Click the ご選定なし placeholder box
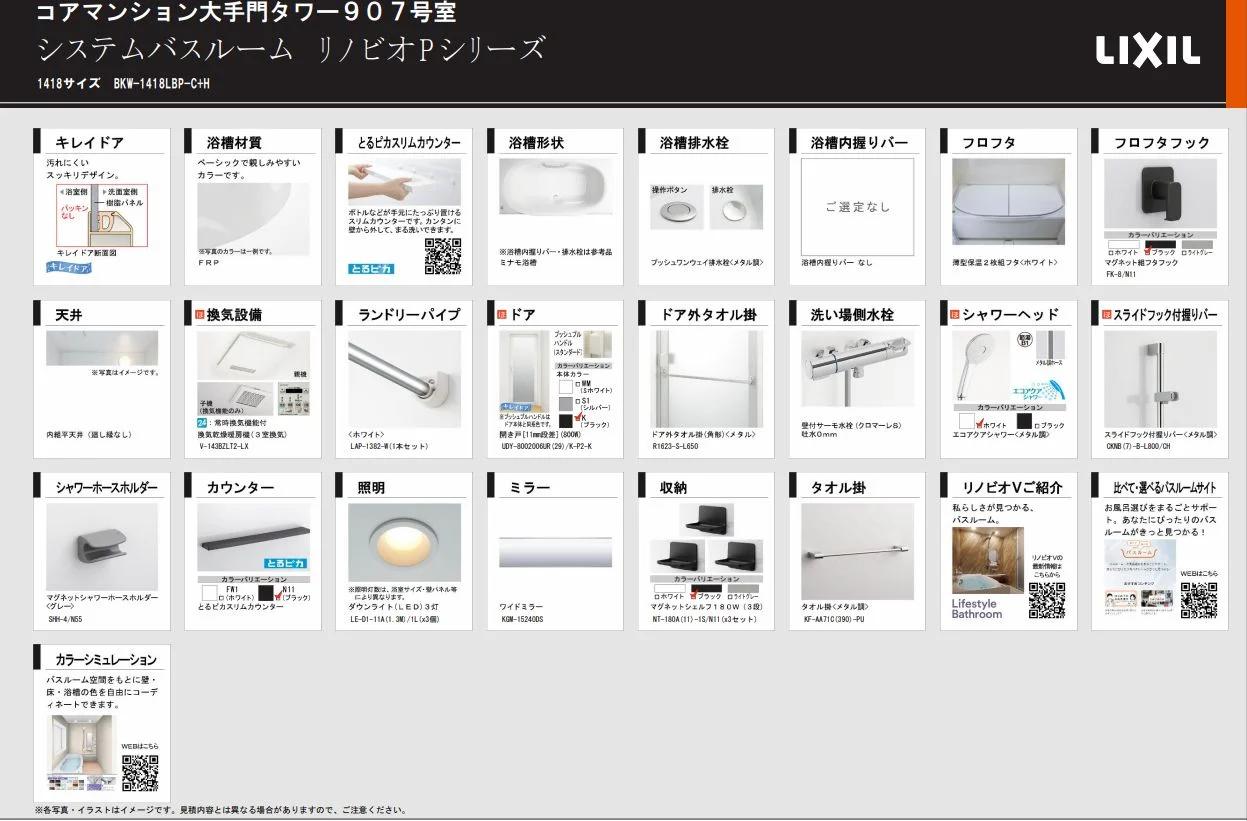Viewport: 1247px width, 821px height. (x=857, y=206)
